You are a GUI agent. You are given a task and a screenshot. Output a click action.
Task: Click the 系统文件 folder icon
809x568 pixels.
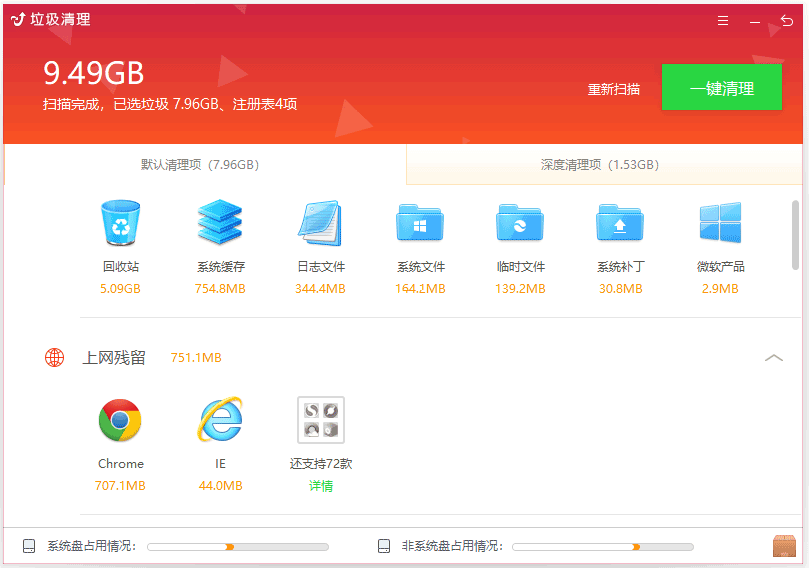(x=420, y=223)
